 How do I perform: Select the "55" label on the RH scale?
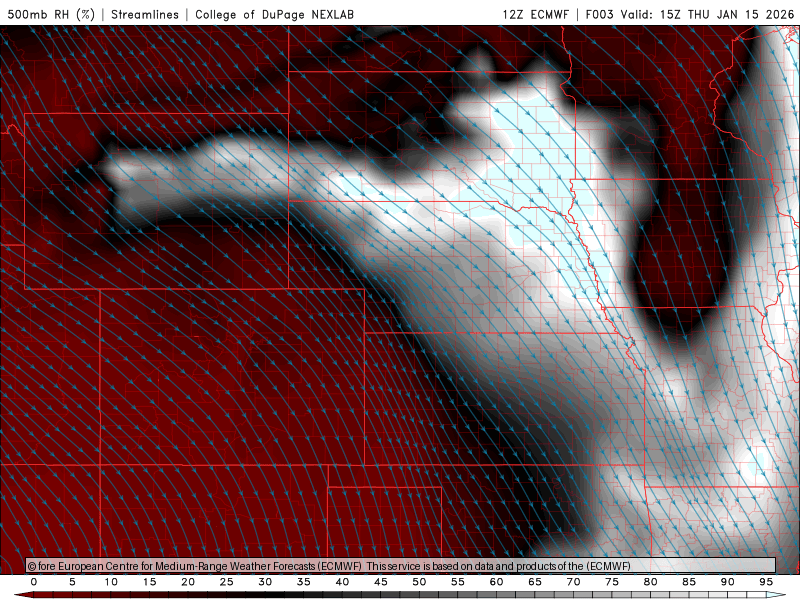(x=458, y=582)
